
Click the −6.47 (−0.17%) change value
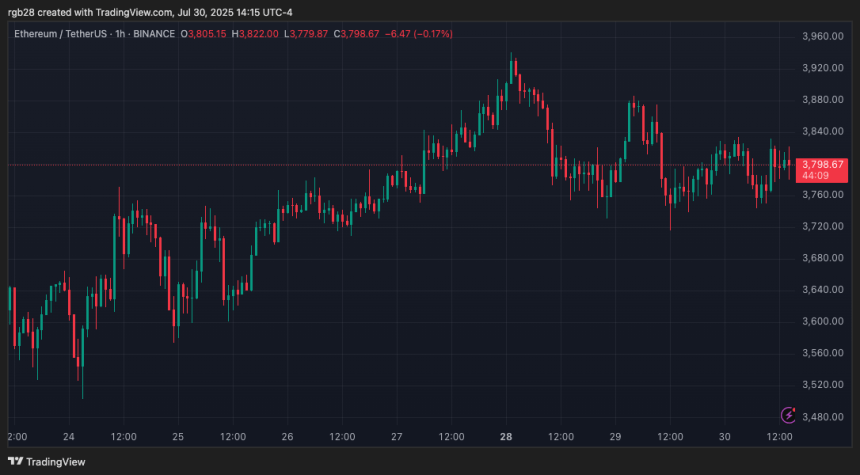click(419, 34)
